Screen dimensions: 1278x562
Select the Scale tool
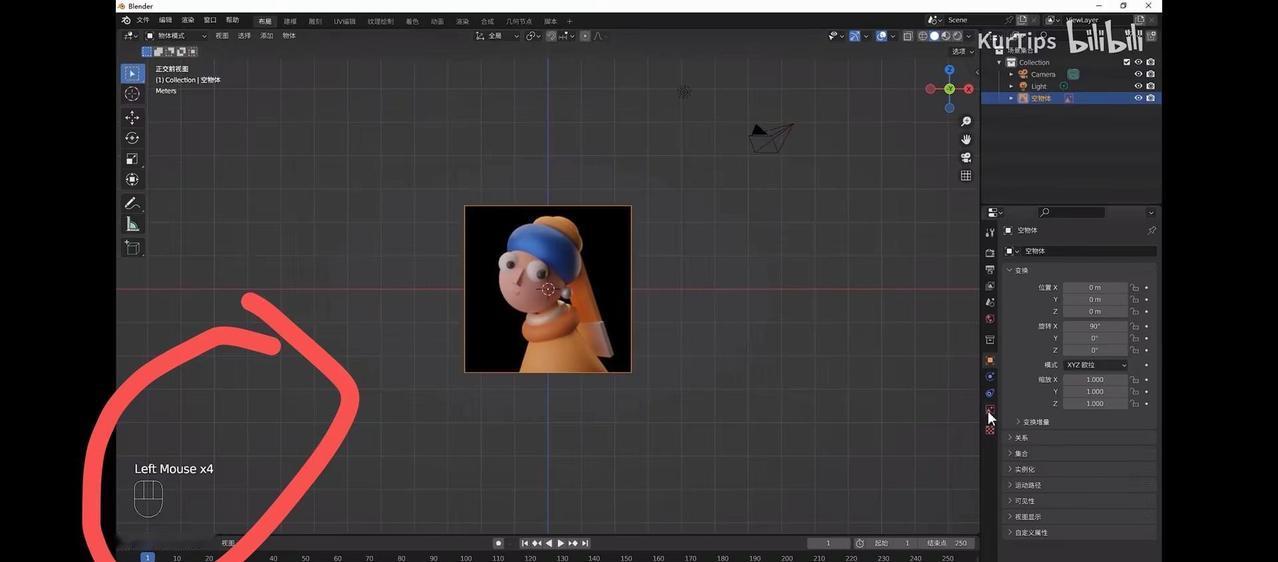coord(132,159)
